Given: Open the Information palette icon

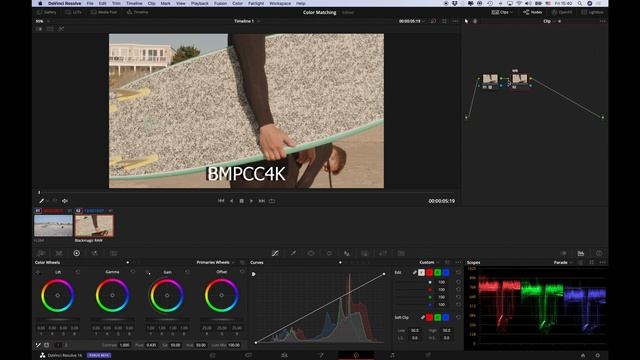Looking at the screenshot, I should click(x=599, y=253).
